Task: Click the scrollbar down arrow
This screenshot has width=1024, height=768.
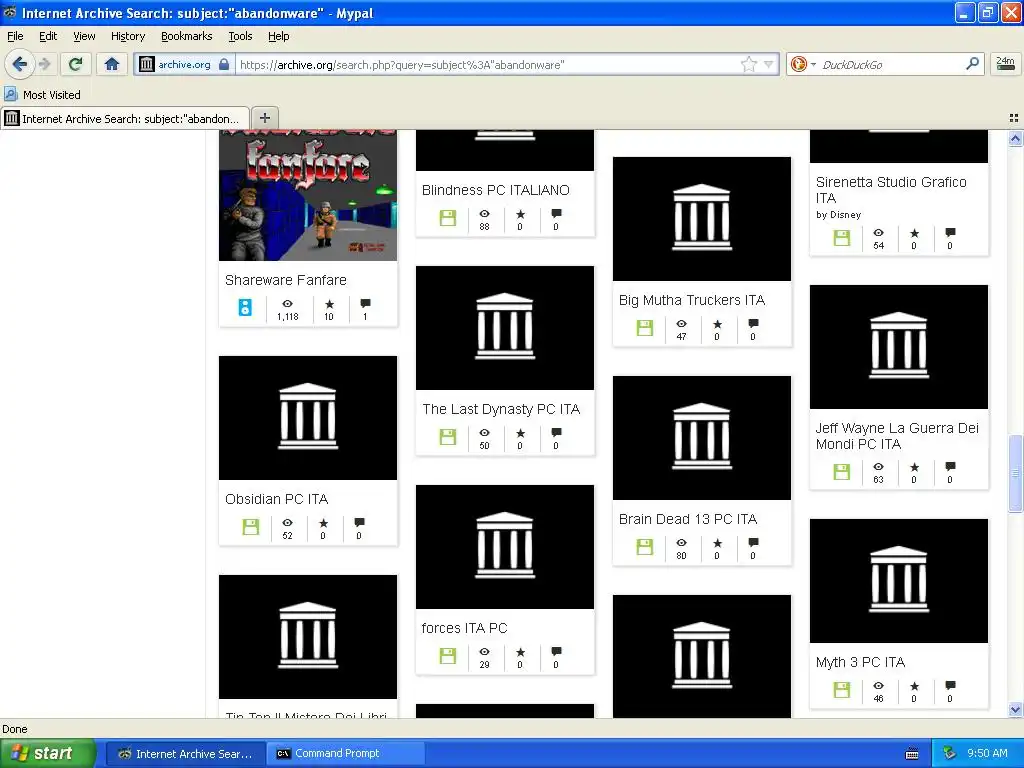Action: pyautogui.click(x=1015, y=710)
